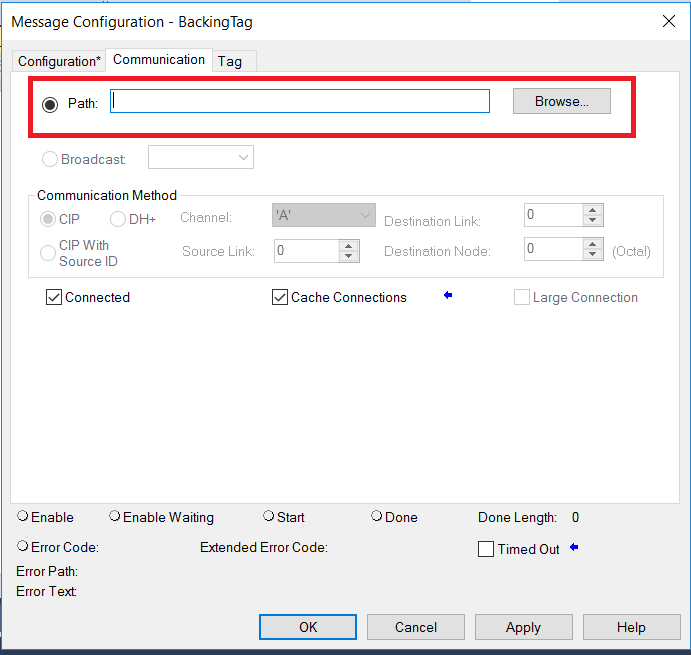Expand the Channel 'A' dropdown
Image resolution: width=691 pixels, height=655 pixels.
324,215
